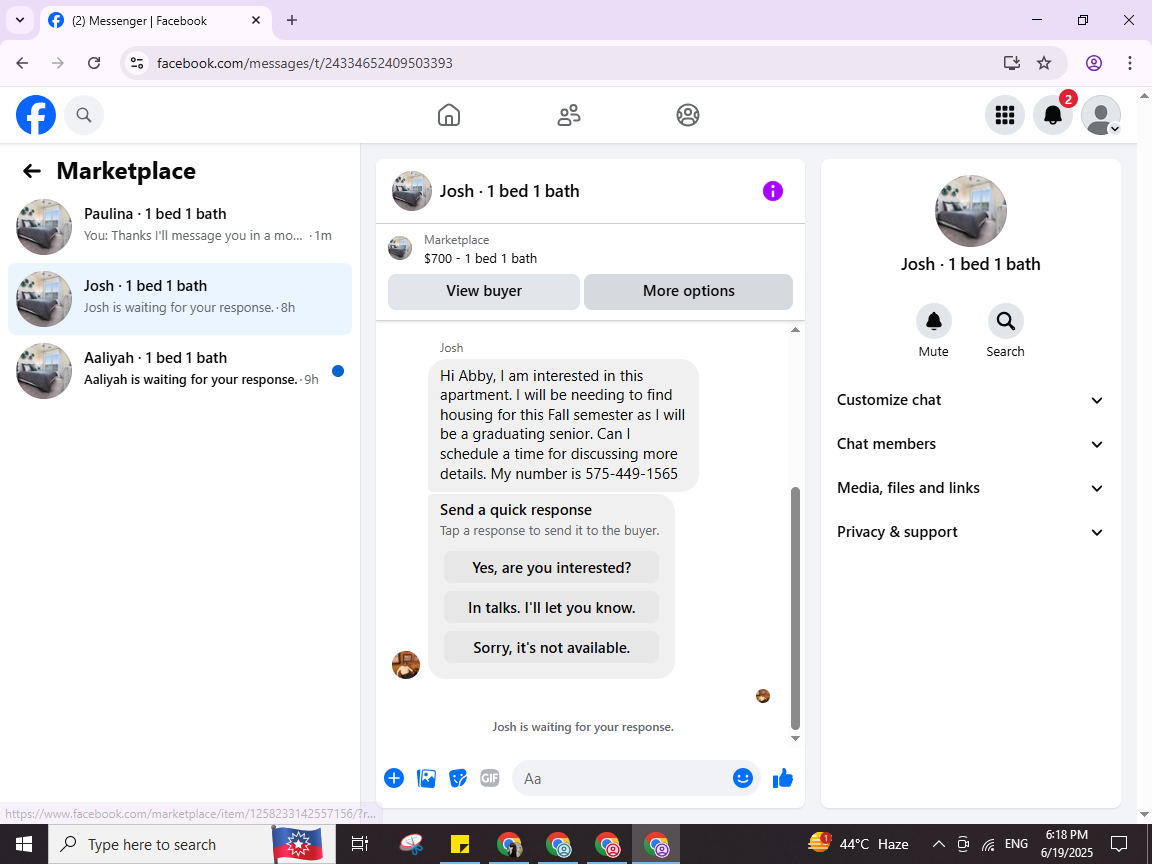Open Windows Start menu
The width and height of the screenshot is (1152, 864).
point(24,844)
